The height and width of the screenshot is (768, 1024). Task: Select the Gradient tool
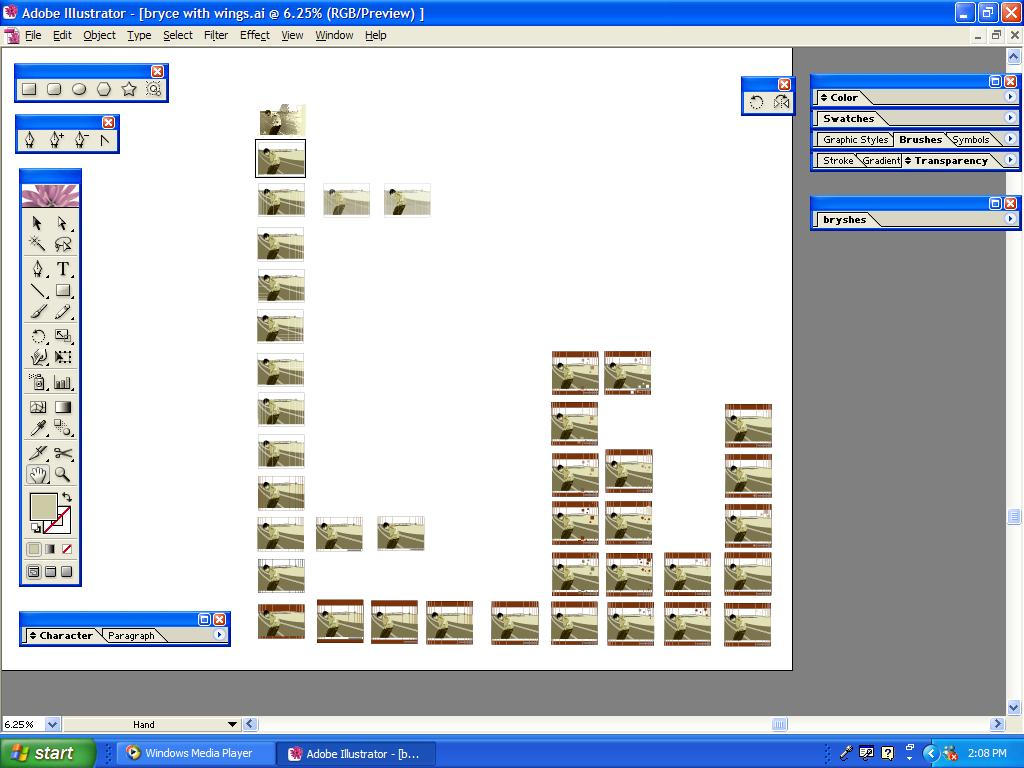click(63, 407)
